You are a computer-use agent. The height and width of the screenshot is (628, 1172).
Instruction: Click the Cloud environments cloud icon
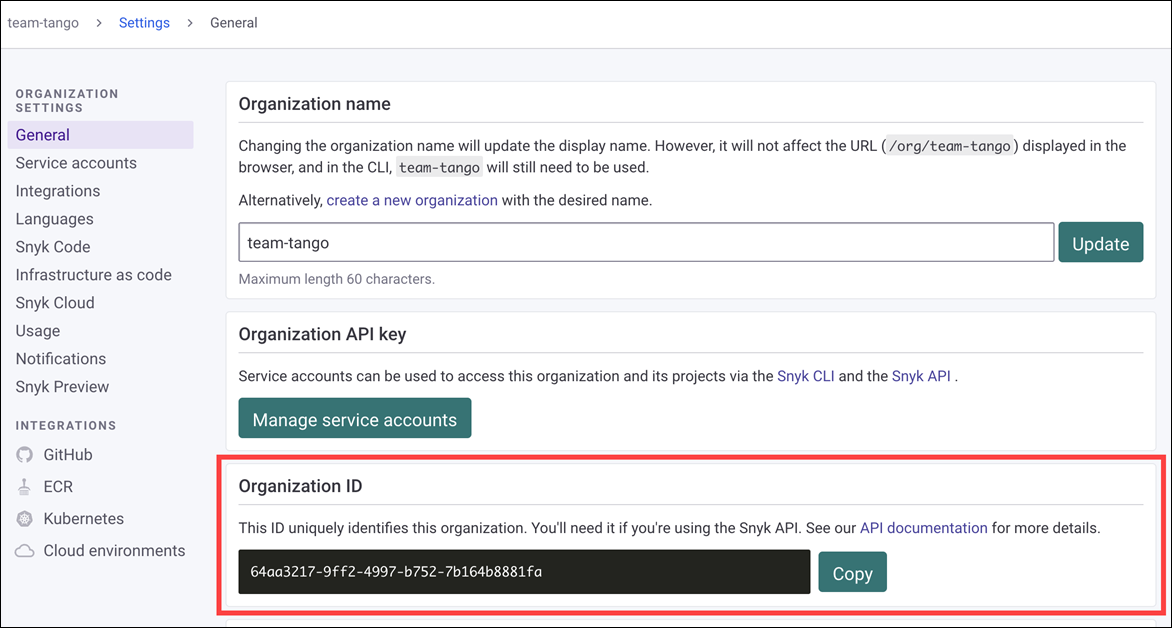point(25,551)
